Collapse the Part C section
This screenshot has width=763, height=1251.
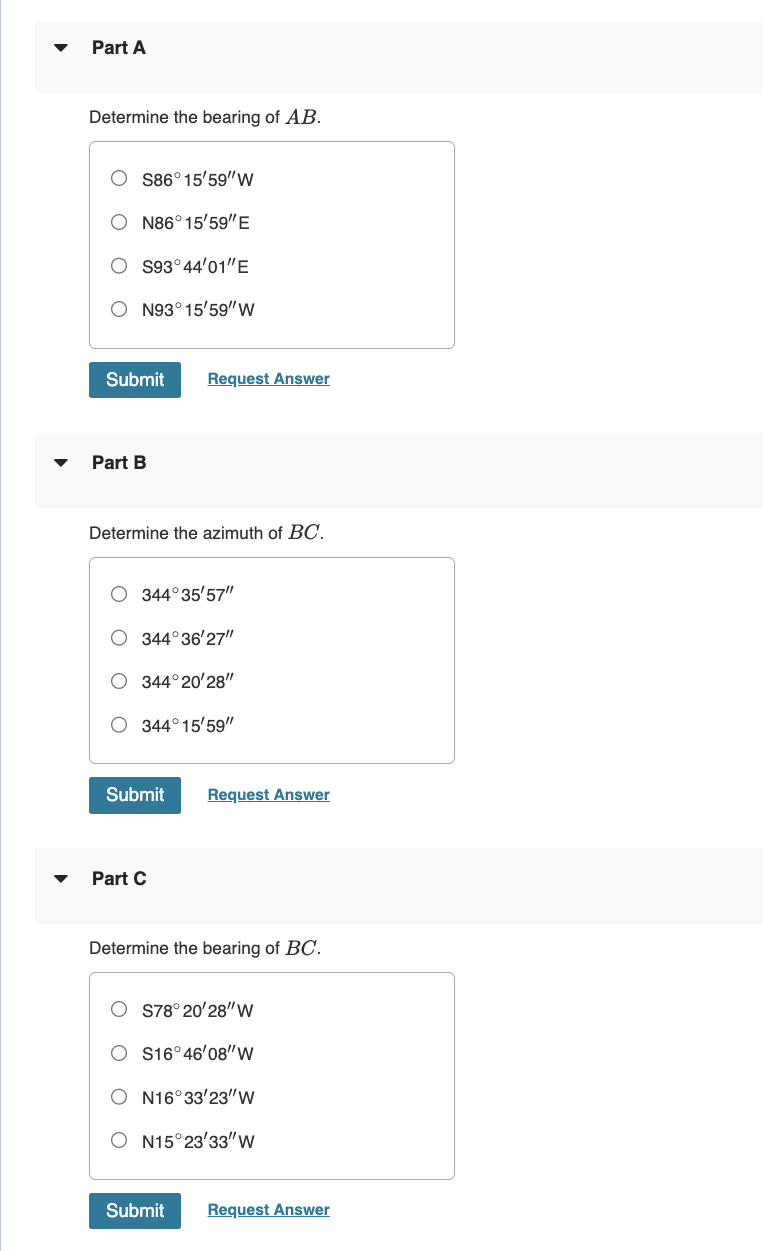[61, 877]
